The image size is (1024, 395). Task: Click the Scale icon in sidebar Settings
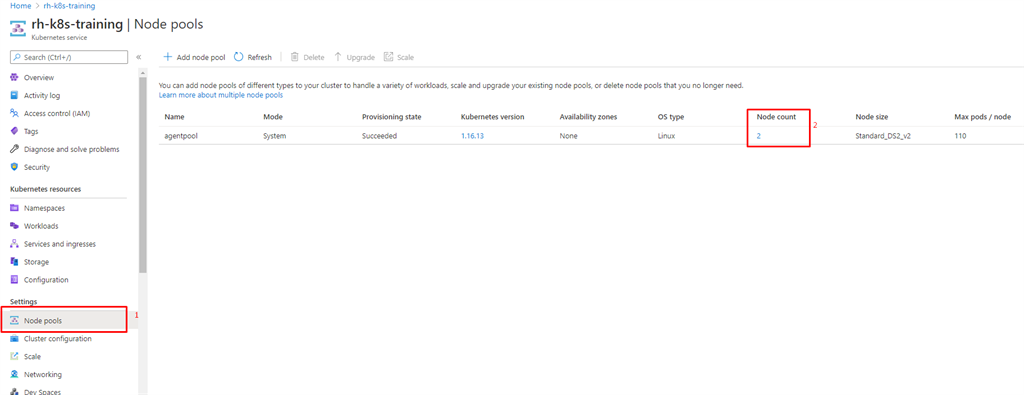coord(14,356)
